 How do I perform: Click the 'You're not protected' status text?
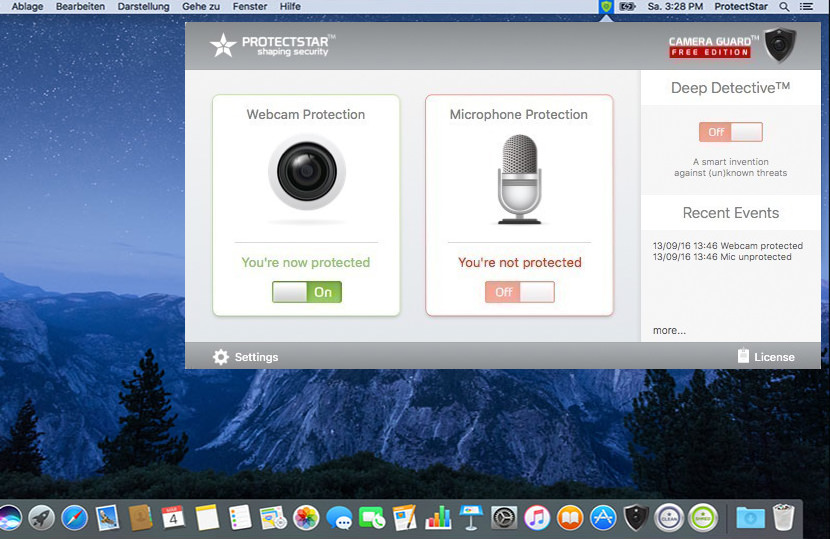(x=520, y=262)
